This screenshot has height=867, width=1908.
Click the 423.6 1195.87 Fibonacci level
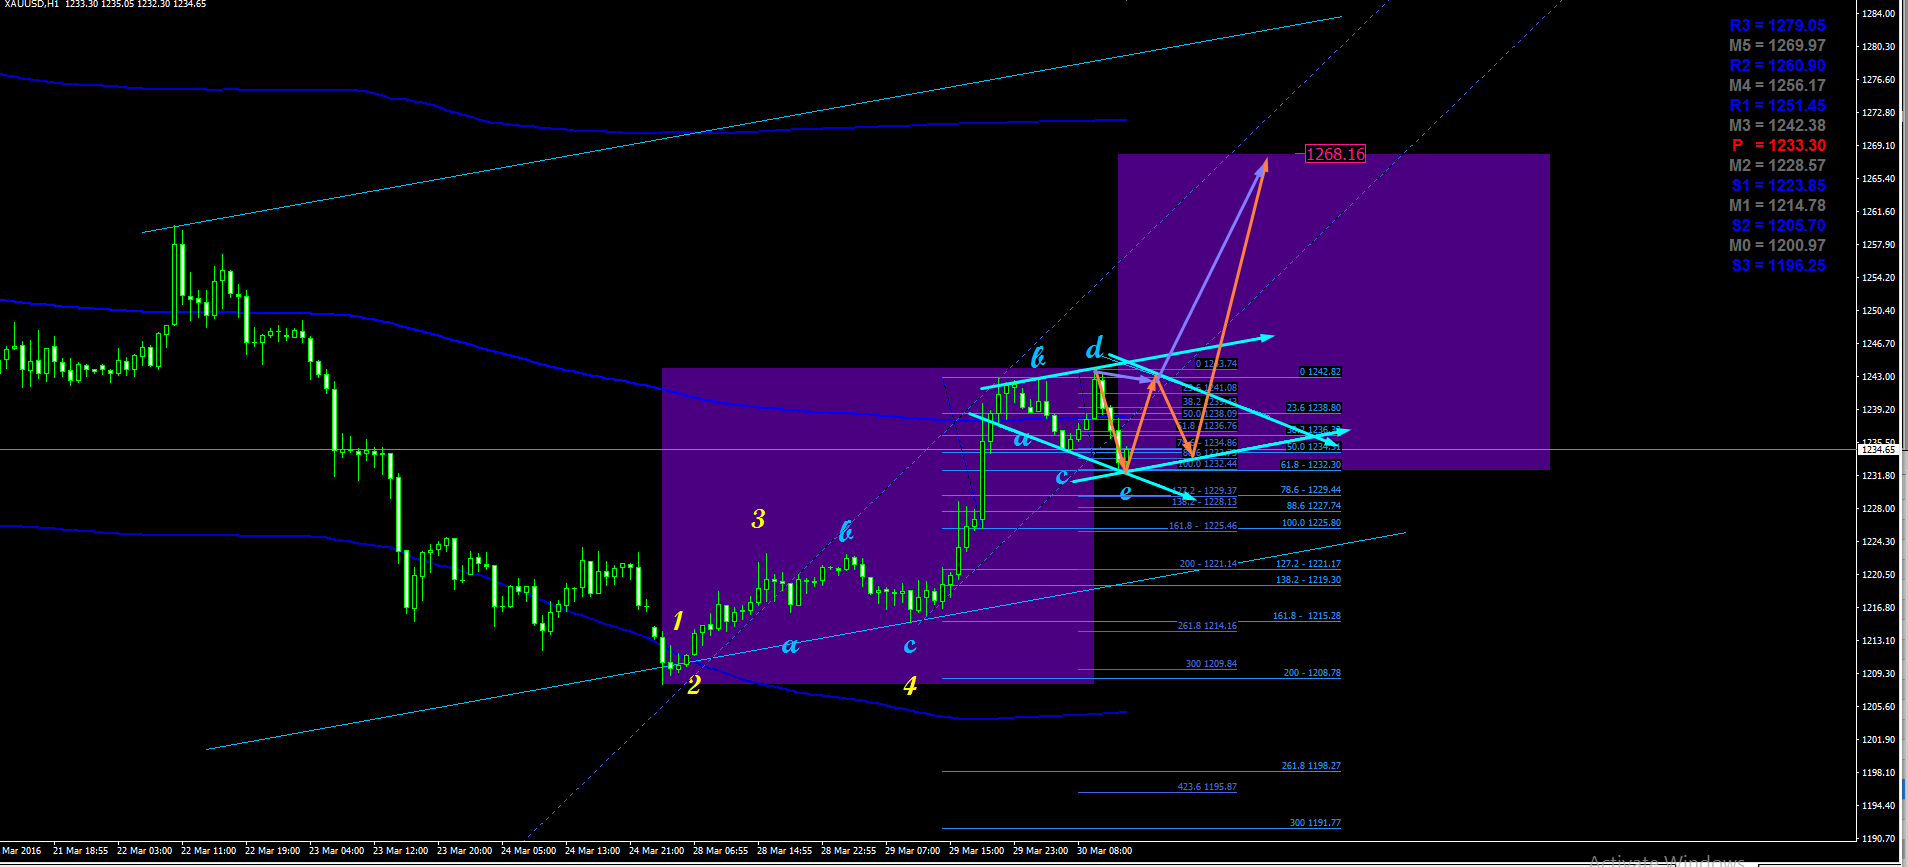pyautogui.click(x=1207, y=787)
